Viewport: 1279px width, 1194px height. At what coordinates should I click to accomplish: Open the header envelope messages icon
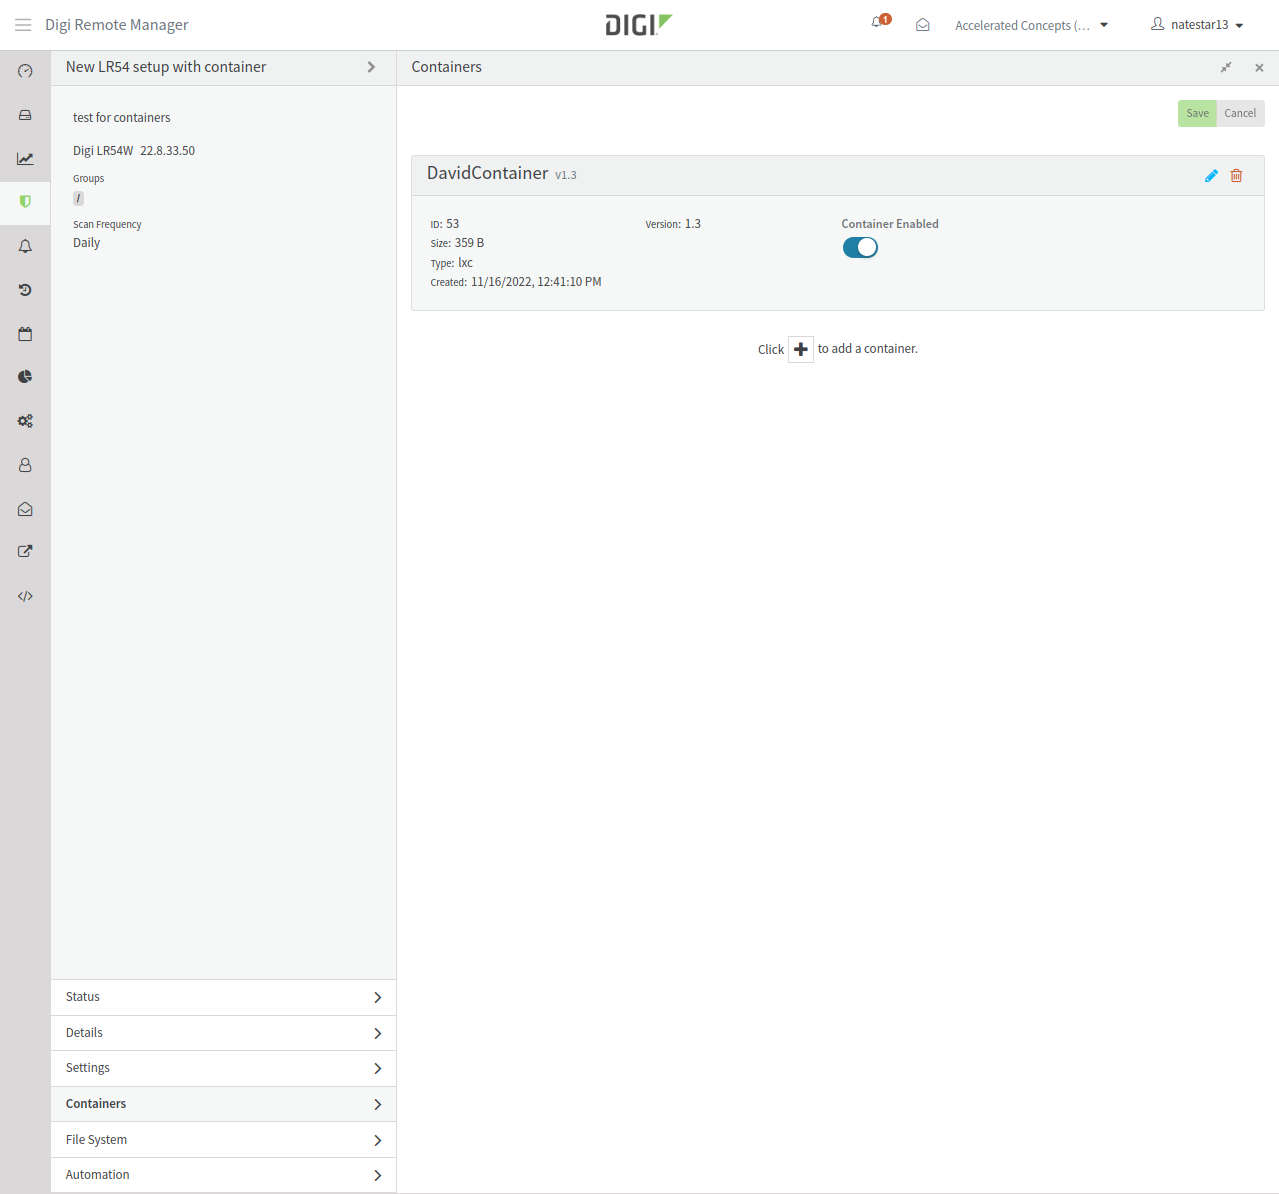pos(923,25)
